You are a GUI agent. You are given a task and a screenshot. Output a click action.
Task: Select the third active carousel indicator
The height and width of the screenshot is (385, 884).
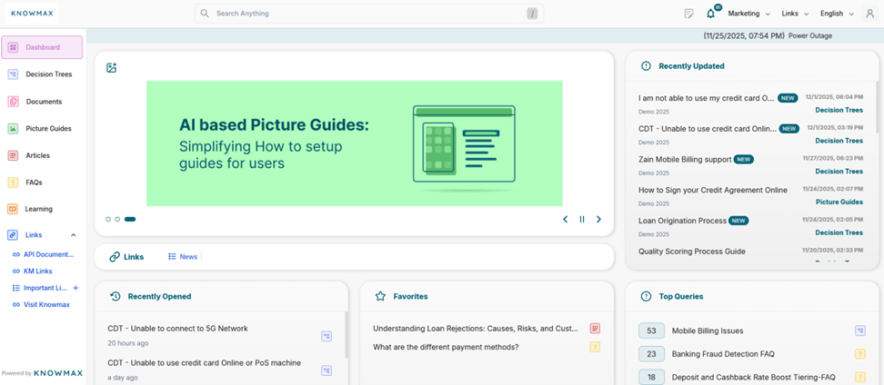[130, 219]
